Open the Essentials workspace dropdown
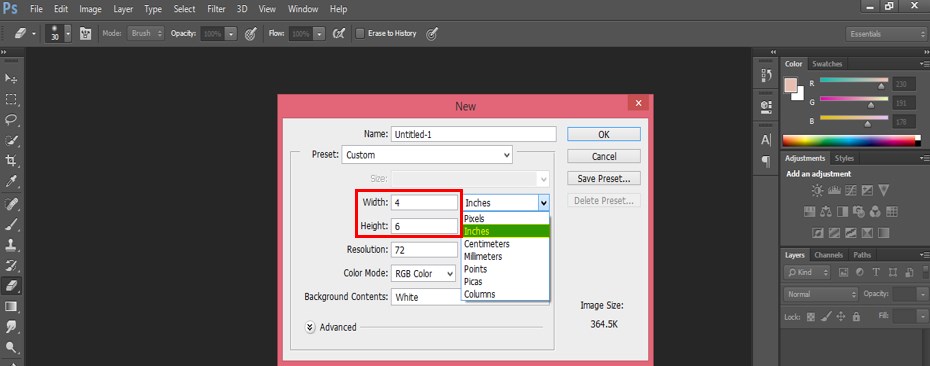The width and height of the screenshot is (930, 366). pos(886,34)
